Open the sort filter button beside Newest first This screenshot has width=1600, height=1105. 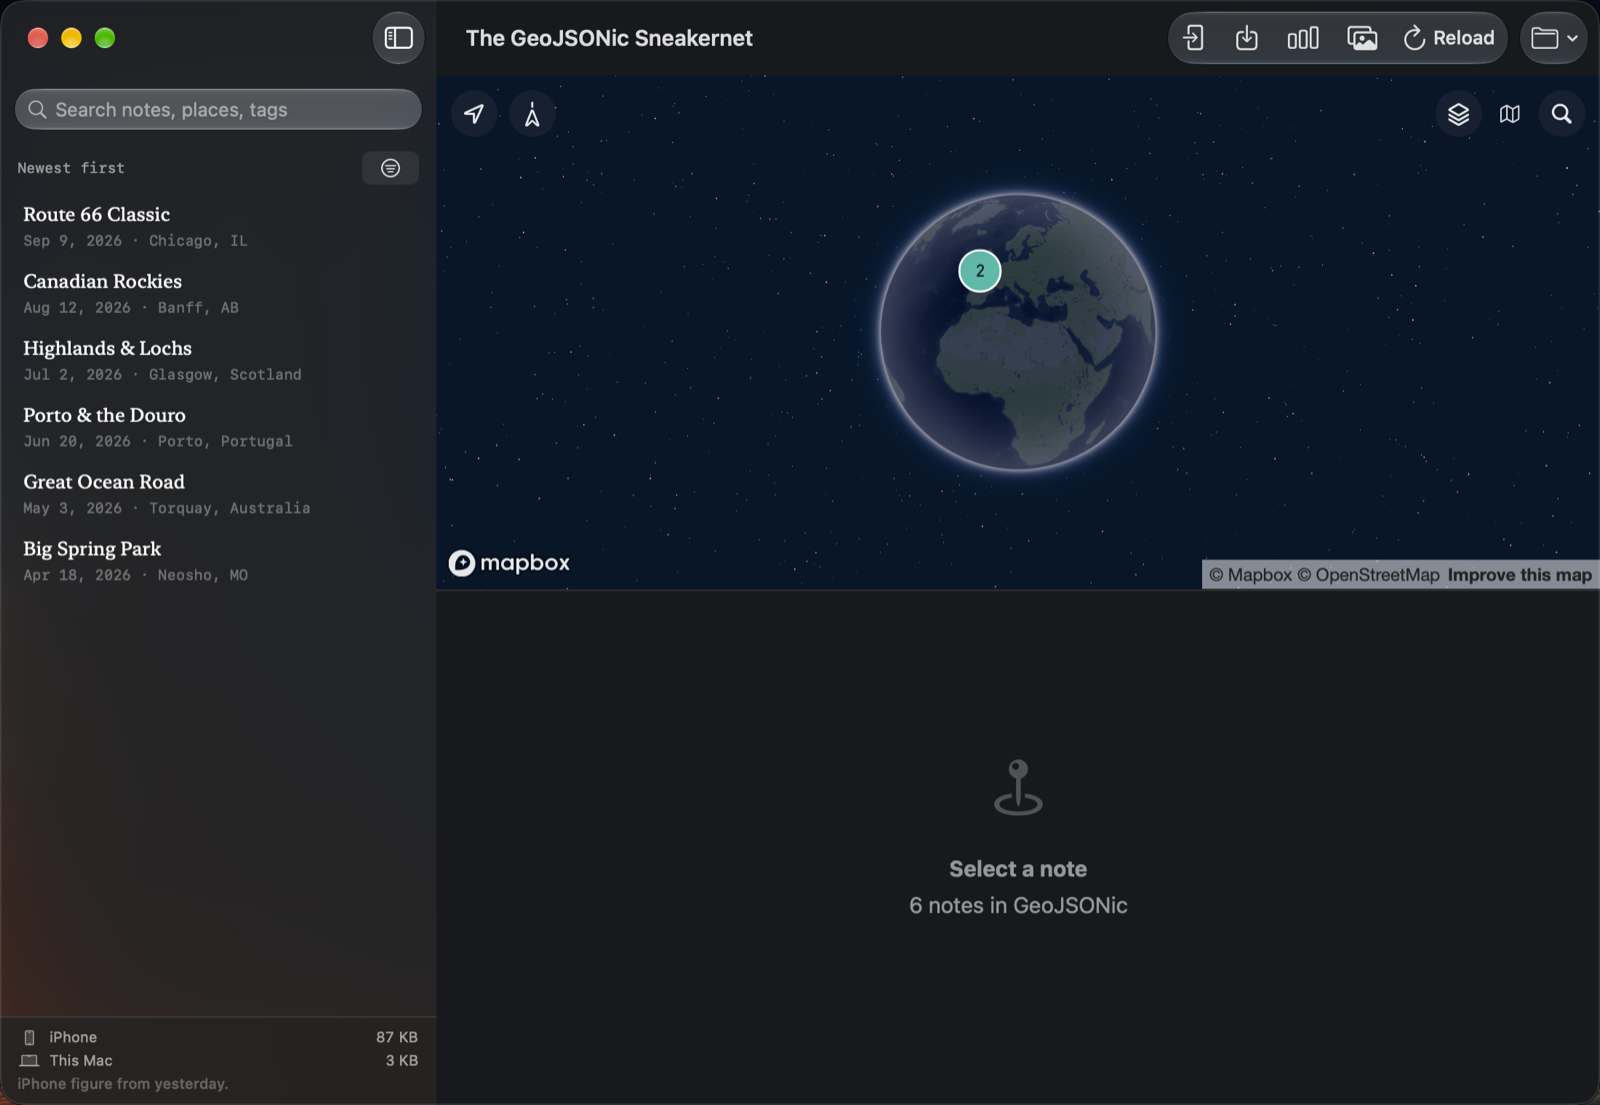point(390,168)
